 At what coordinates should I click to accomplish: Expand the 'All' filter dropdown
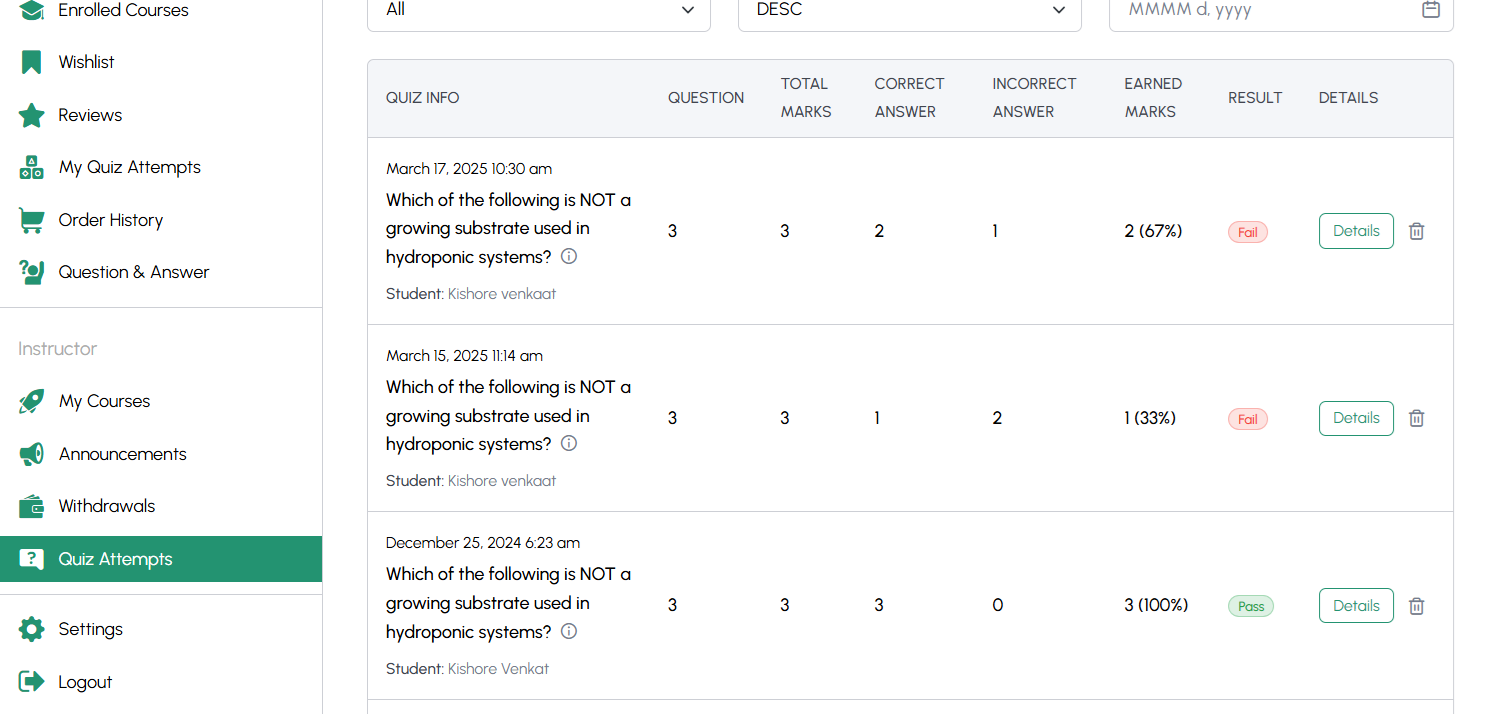pyautogui.click(x=538, y=10)
